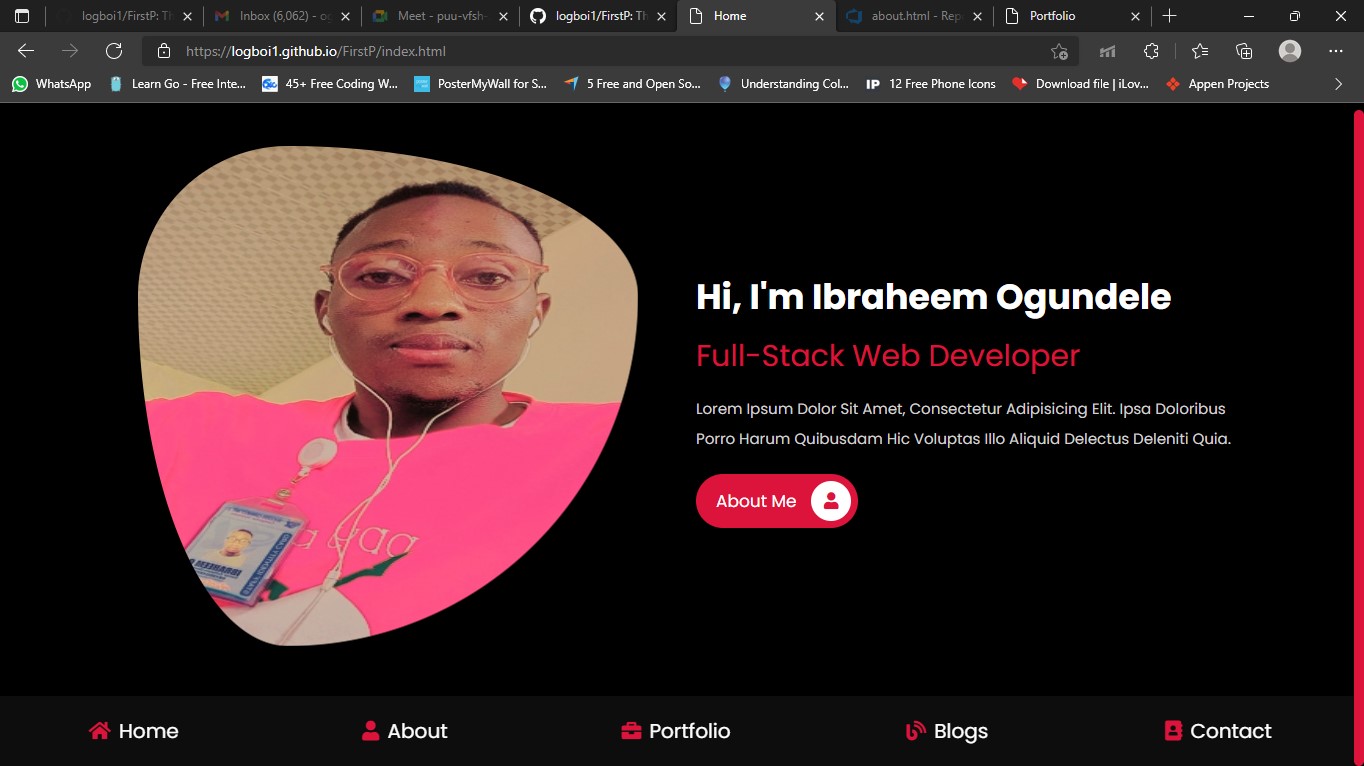Screen dimensions: 1364x766
Task: Go back using the back arrow
Action: click(x=24, y=50)
